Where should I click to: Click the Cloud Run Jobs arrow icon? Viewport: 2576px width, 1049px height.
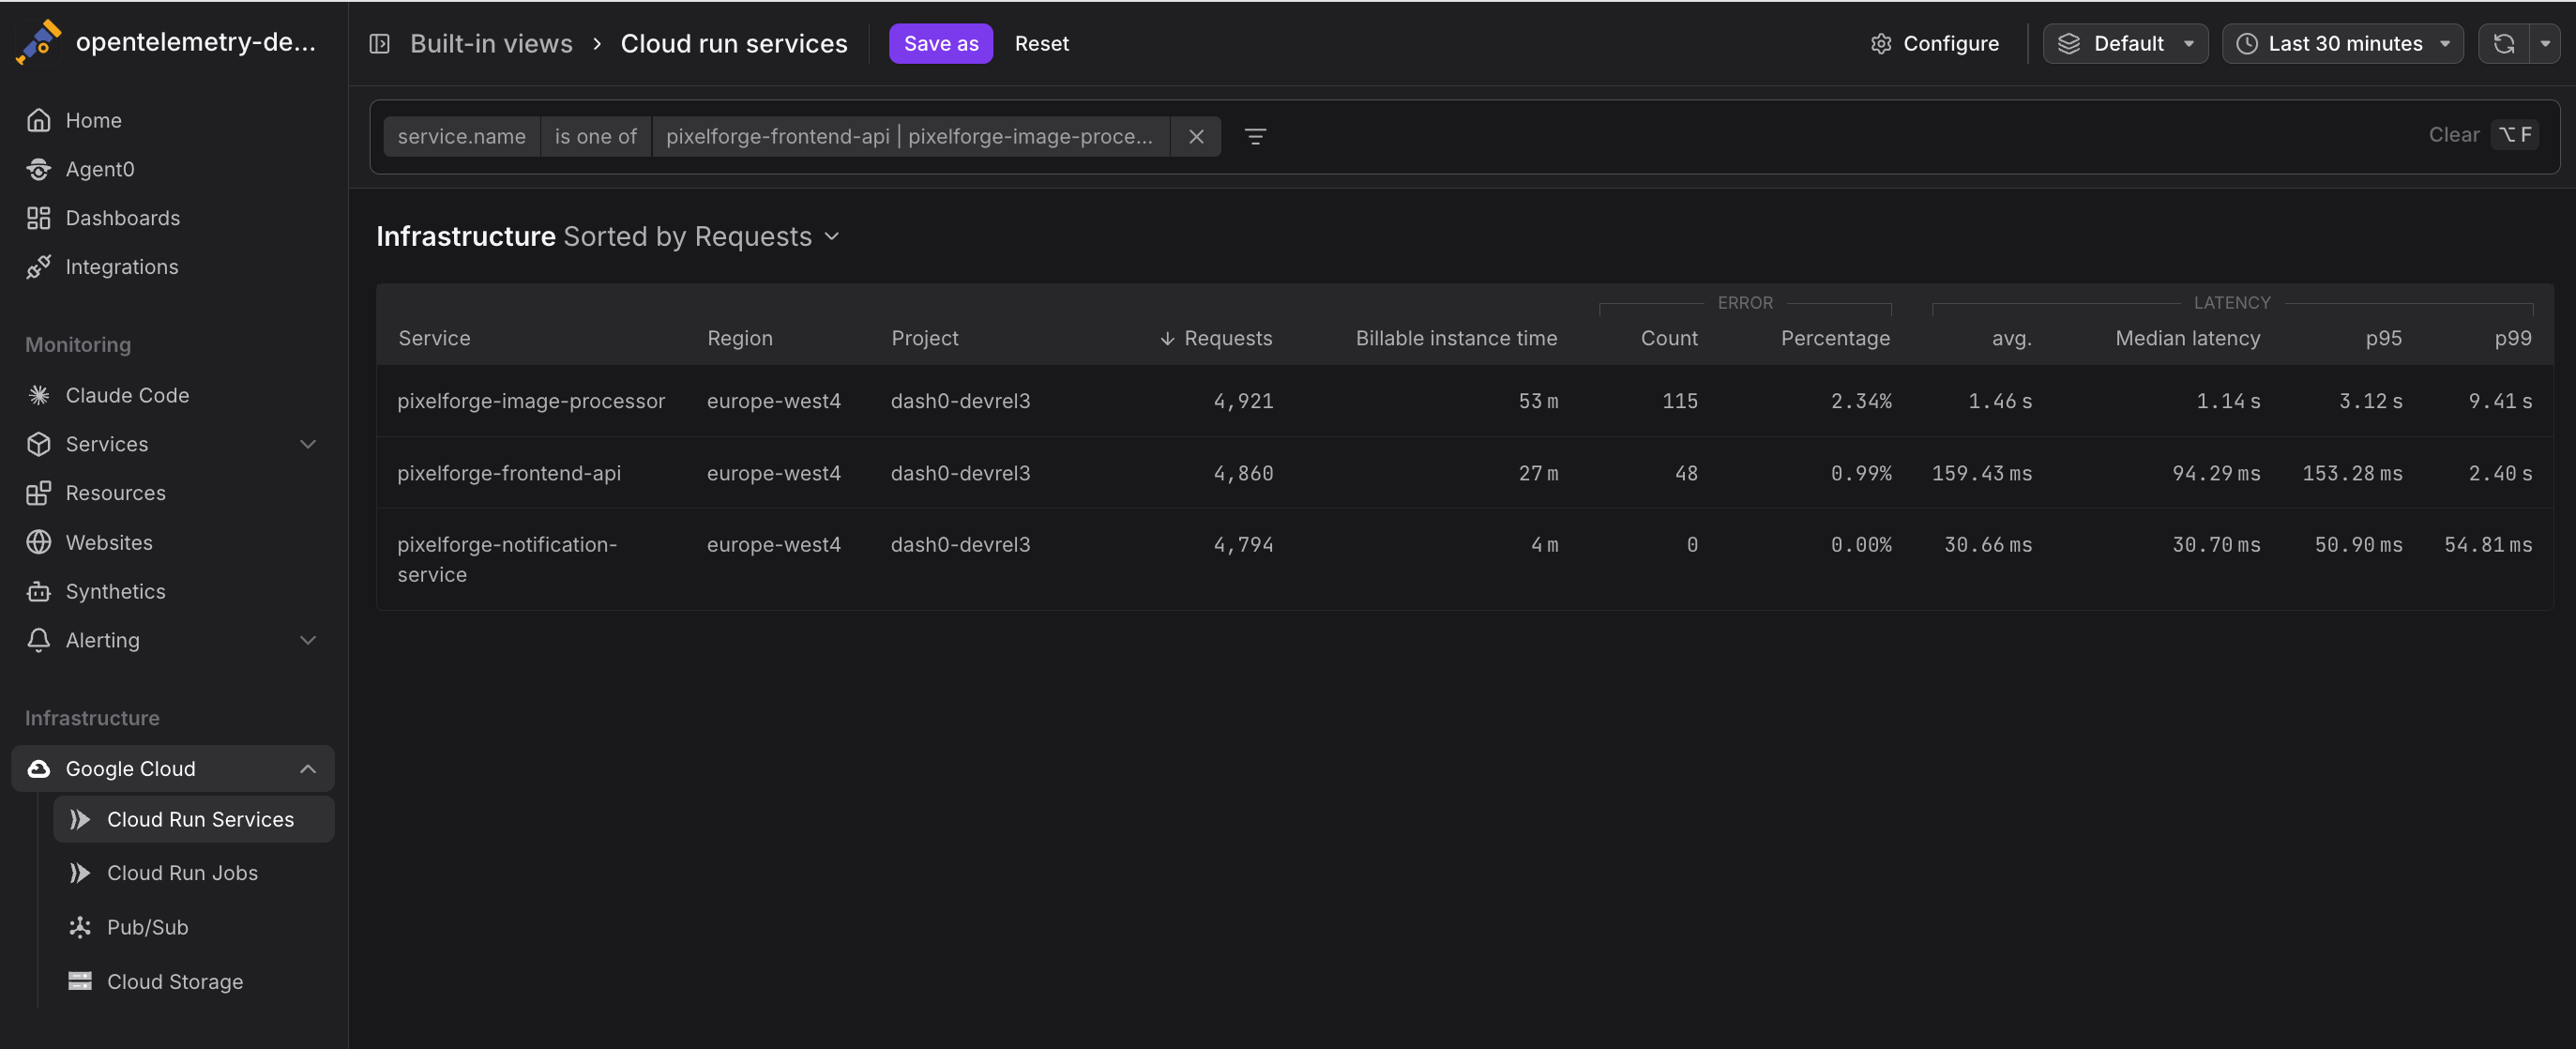(x=80, y=873)
